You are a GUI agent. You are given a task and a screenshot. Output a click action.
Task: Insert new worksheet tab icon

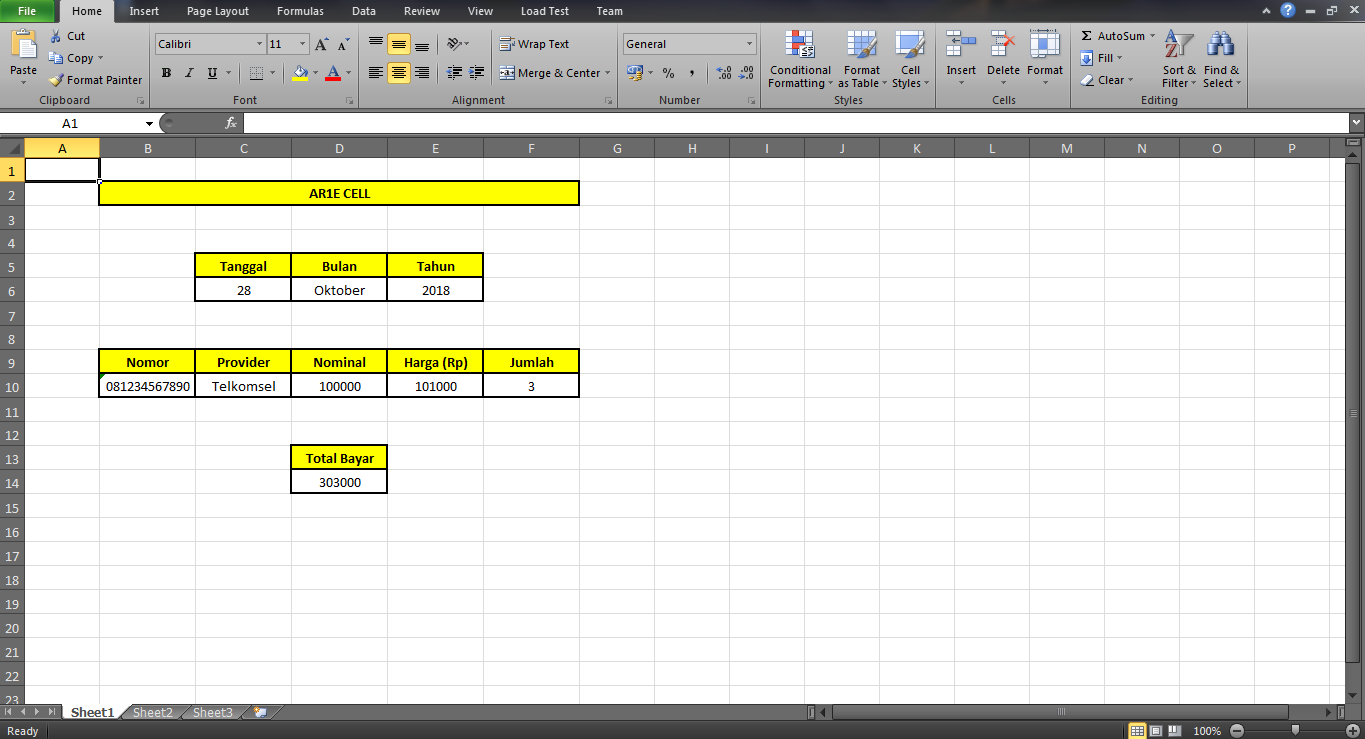click(261, 713)
